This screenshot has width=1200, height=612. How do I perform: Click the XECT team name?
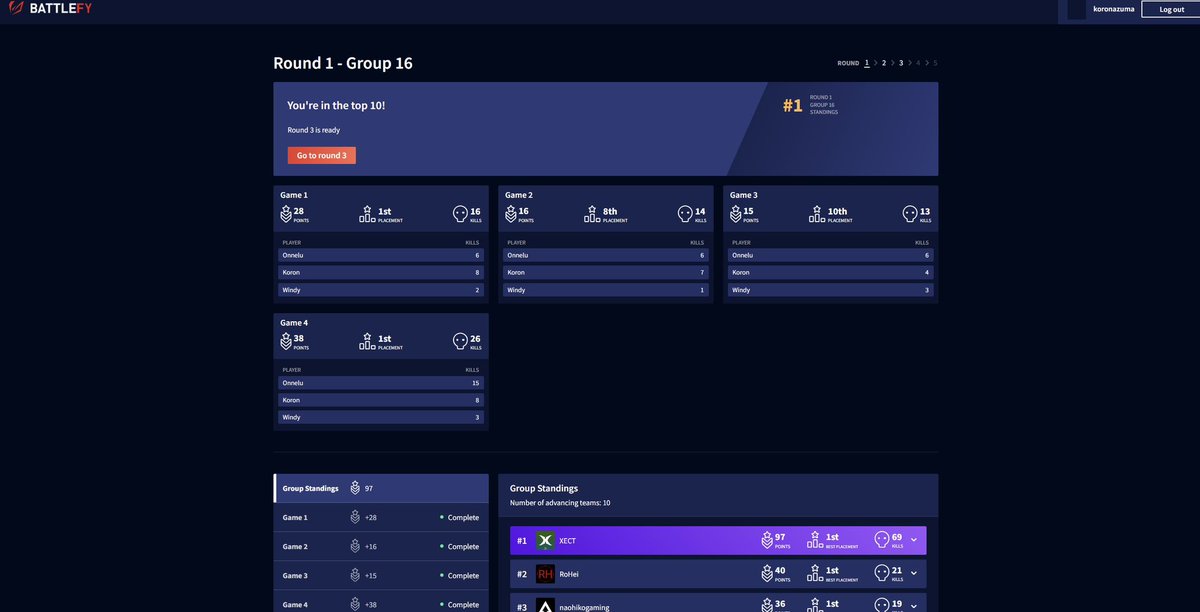pos(568,541)
